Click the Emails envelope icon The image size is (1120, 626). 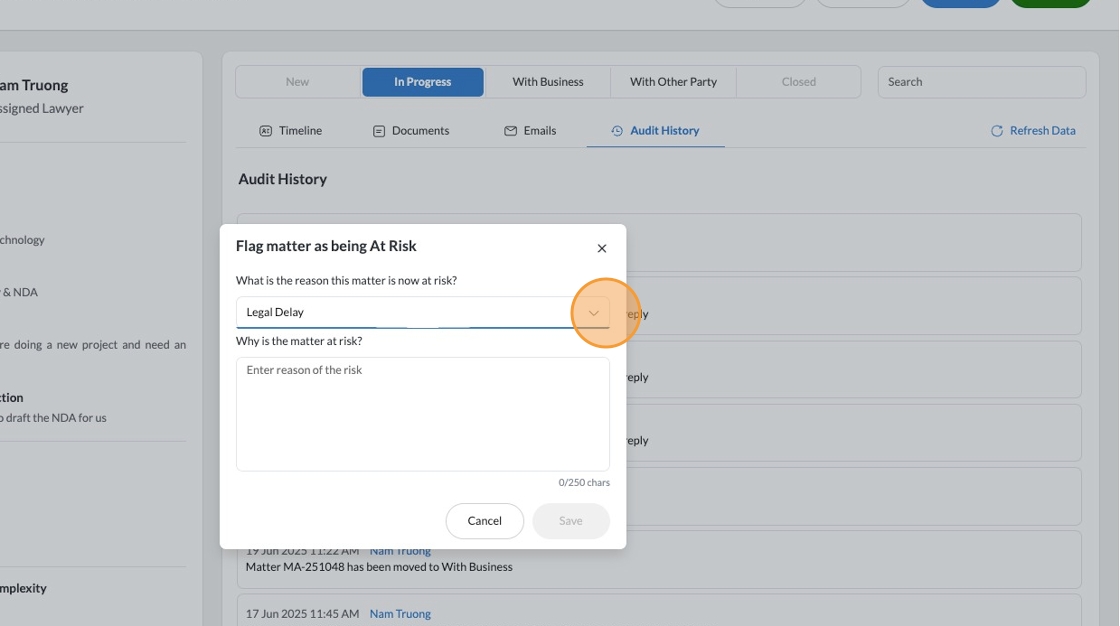point(510,131)
